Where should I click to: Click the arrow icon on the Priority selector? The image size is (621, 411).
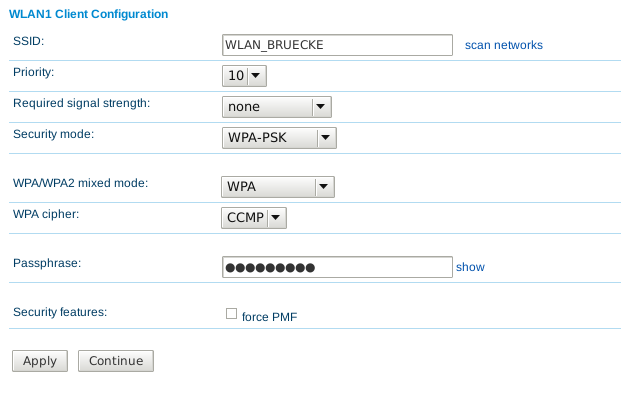pyautogui.click(x=256, y=75)
